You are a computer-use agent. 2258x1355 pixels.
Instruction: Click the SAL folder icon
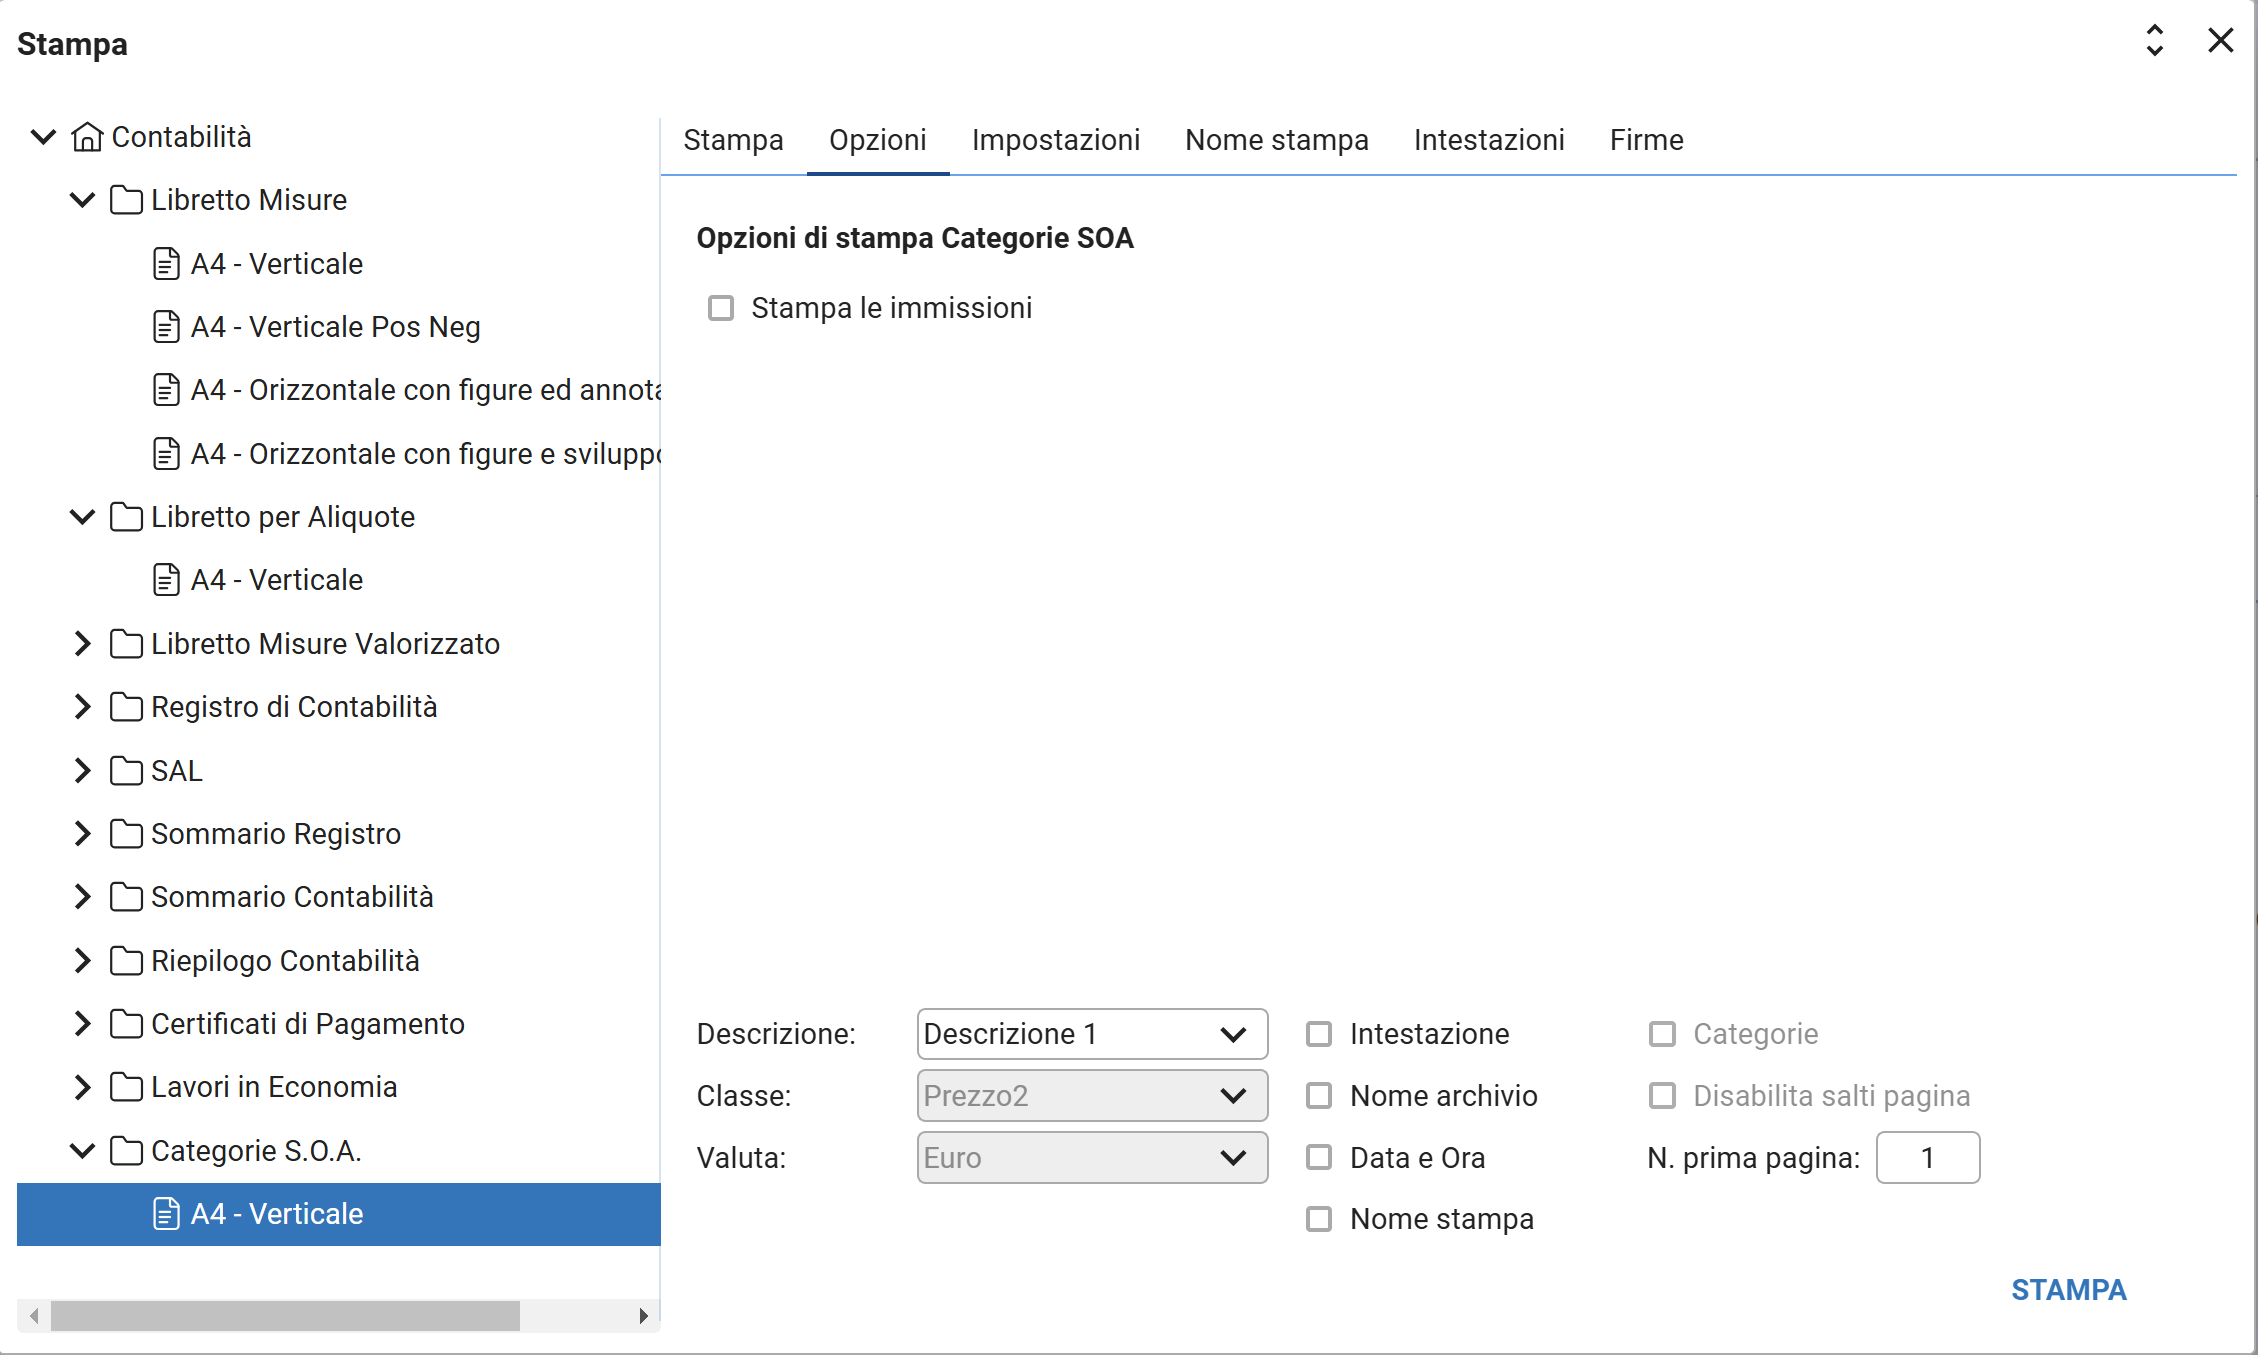[126, 771]
